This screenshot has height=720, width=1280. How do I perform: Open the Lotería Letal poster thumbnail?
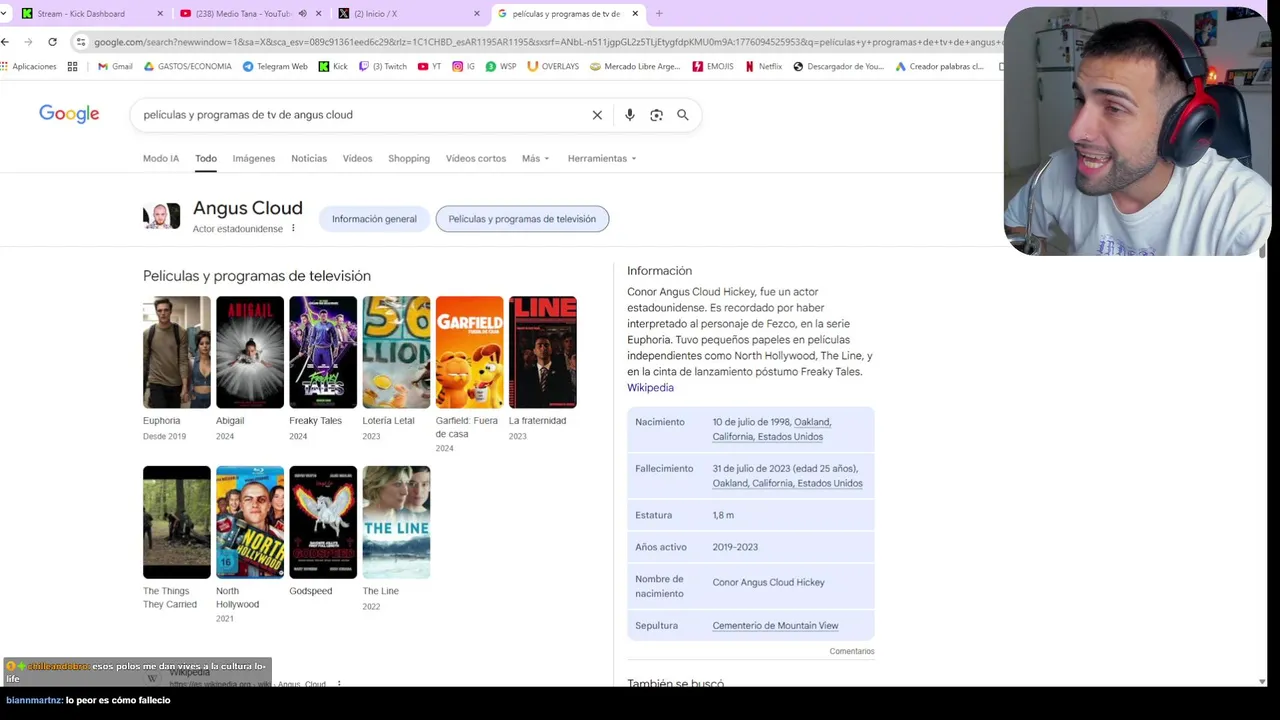click(396, 352)
